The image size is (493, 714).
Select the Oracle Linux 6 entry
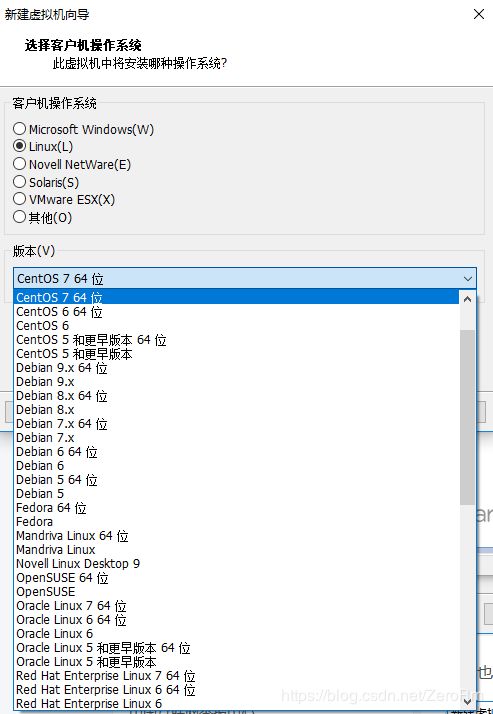[236, 633]
